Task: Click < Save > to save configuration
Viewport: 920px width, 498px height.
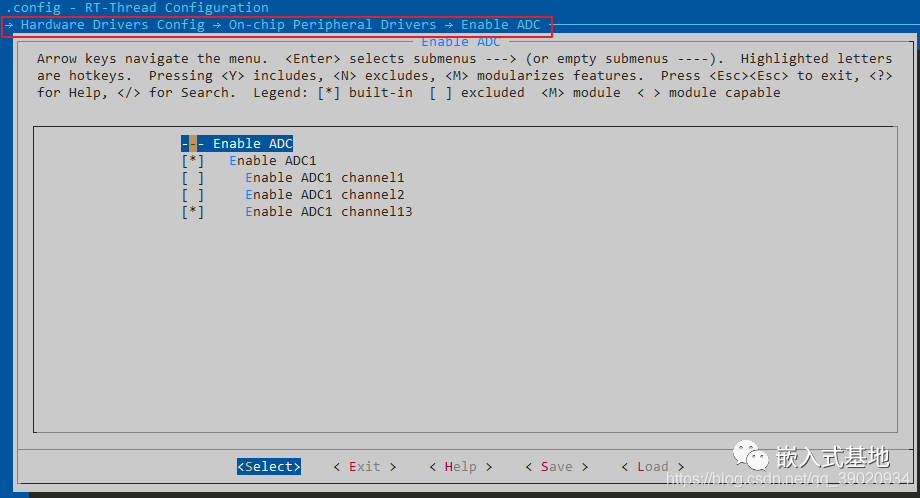Action: click(x=556, y=467)
